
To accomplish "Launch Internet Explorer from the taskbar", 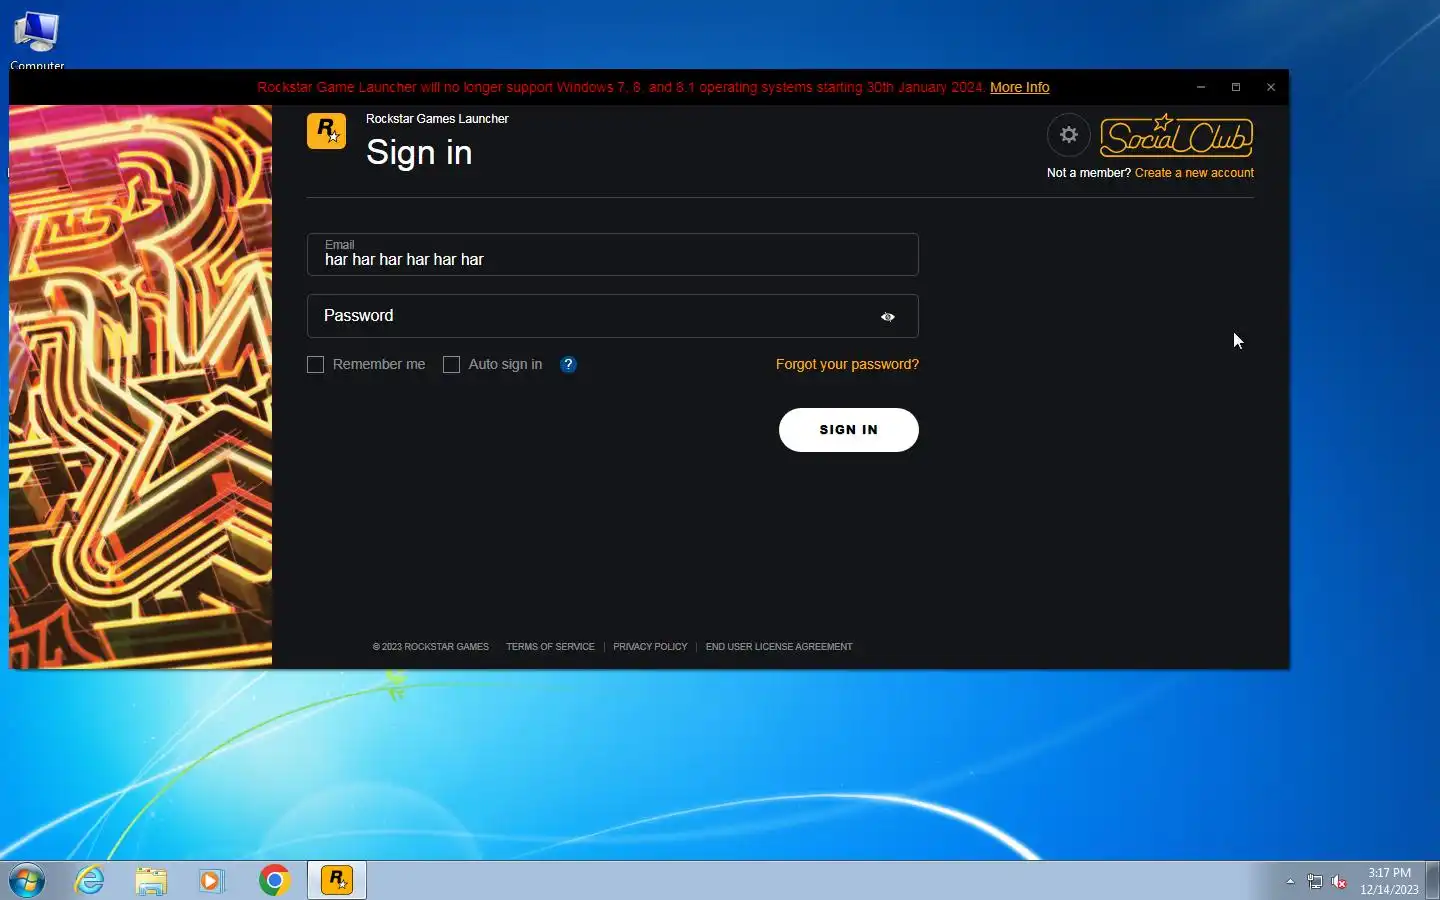I will click(90, 880).
